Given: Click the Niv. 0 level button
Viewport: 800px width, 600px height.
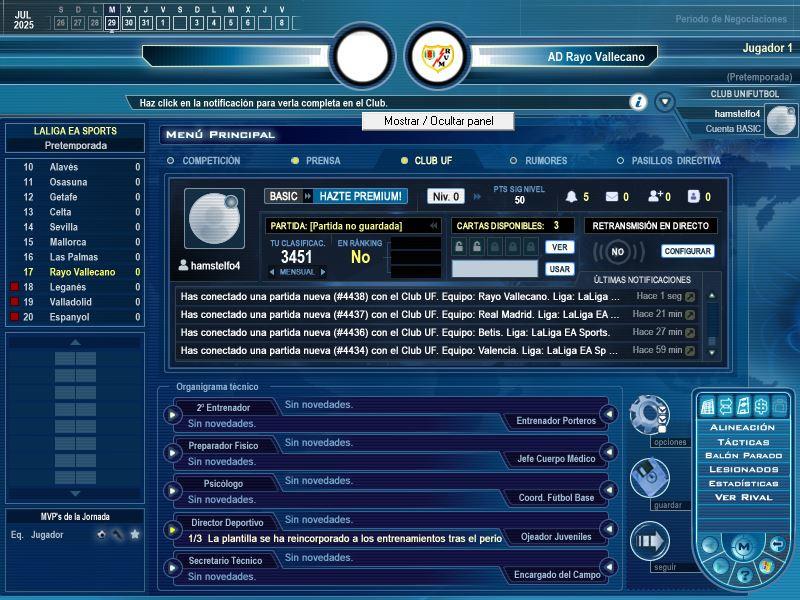Looking at the screenshot, I should pos(446,196).
